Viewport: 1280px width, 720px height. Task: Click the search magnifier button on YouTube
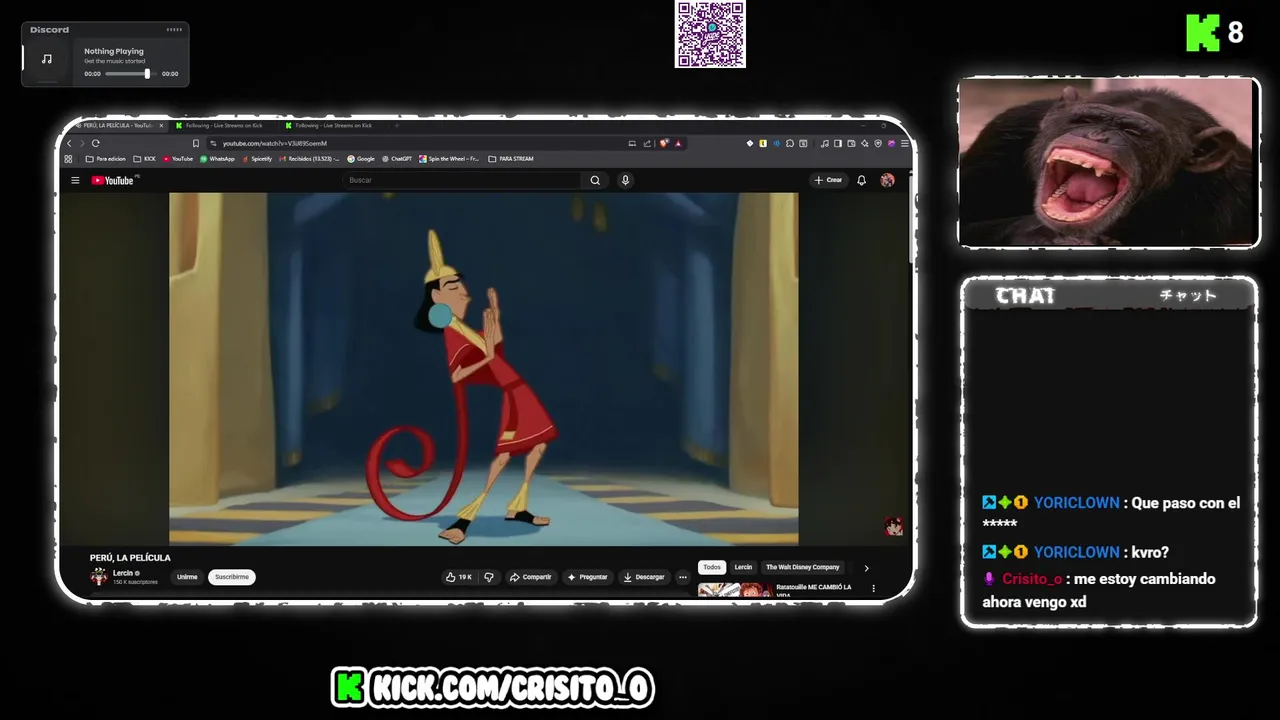(x=595, y=180)
